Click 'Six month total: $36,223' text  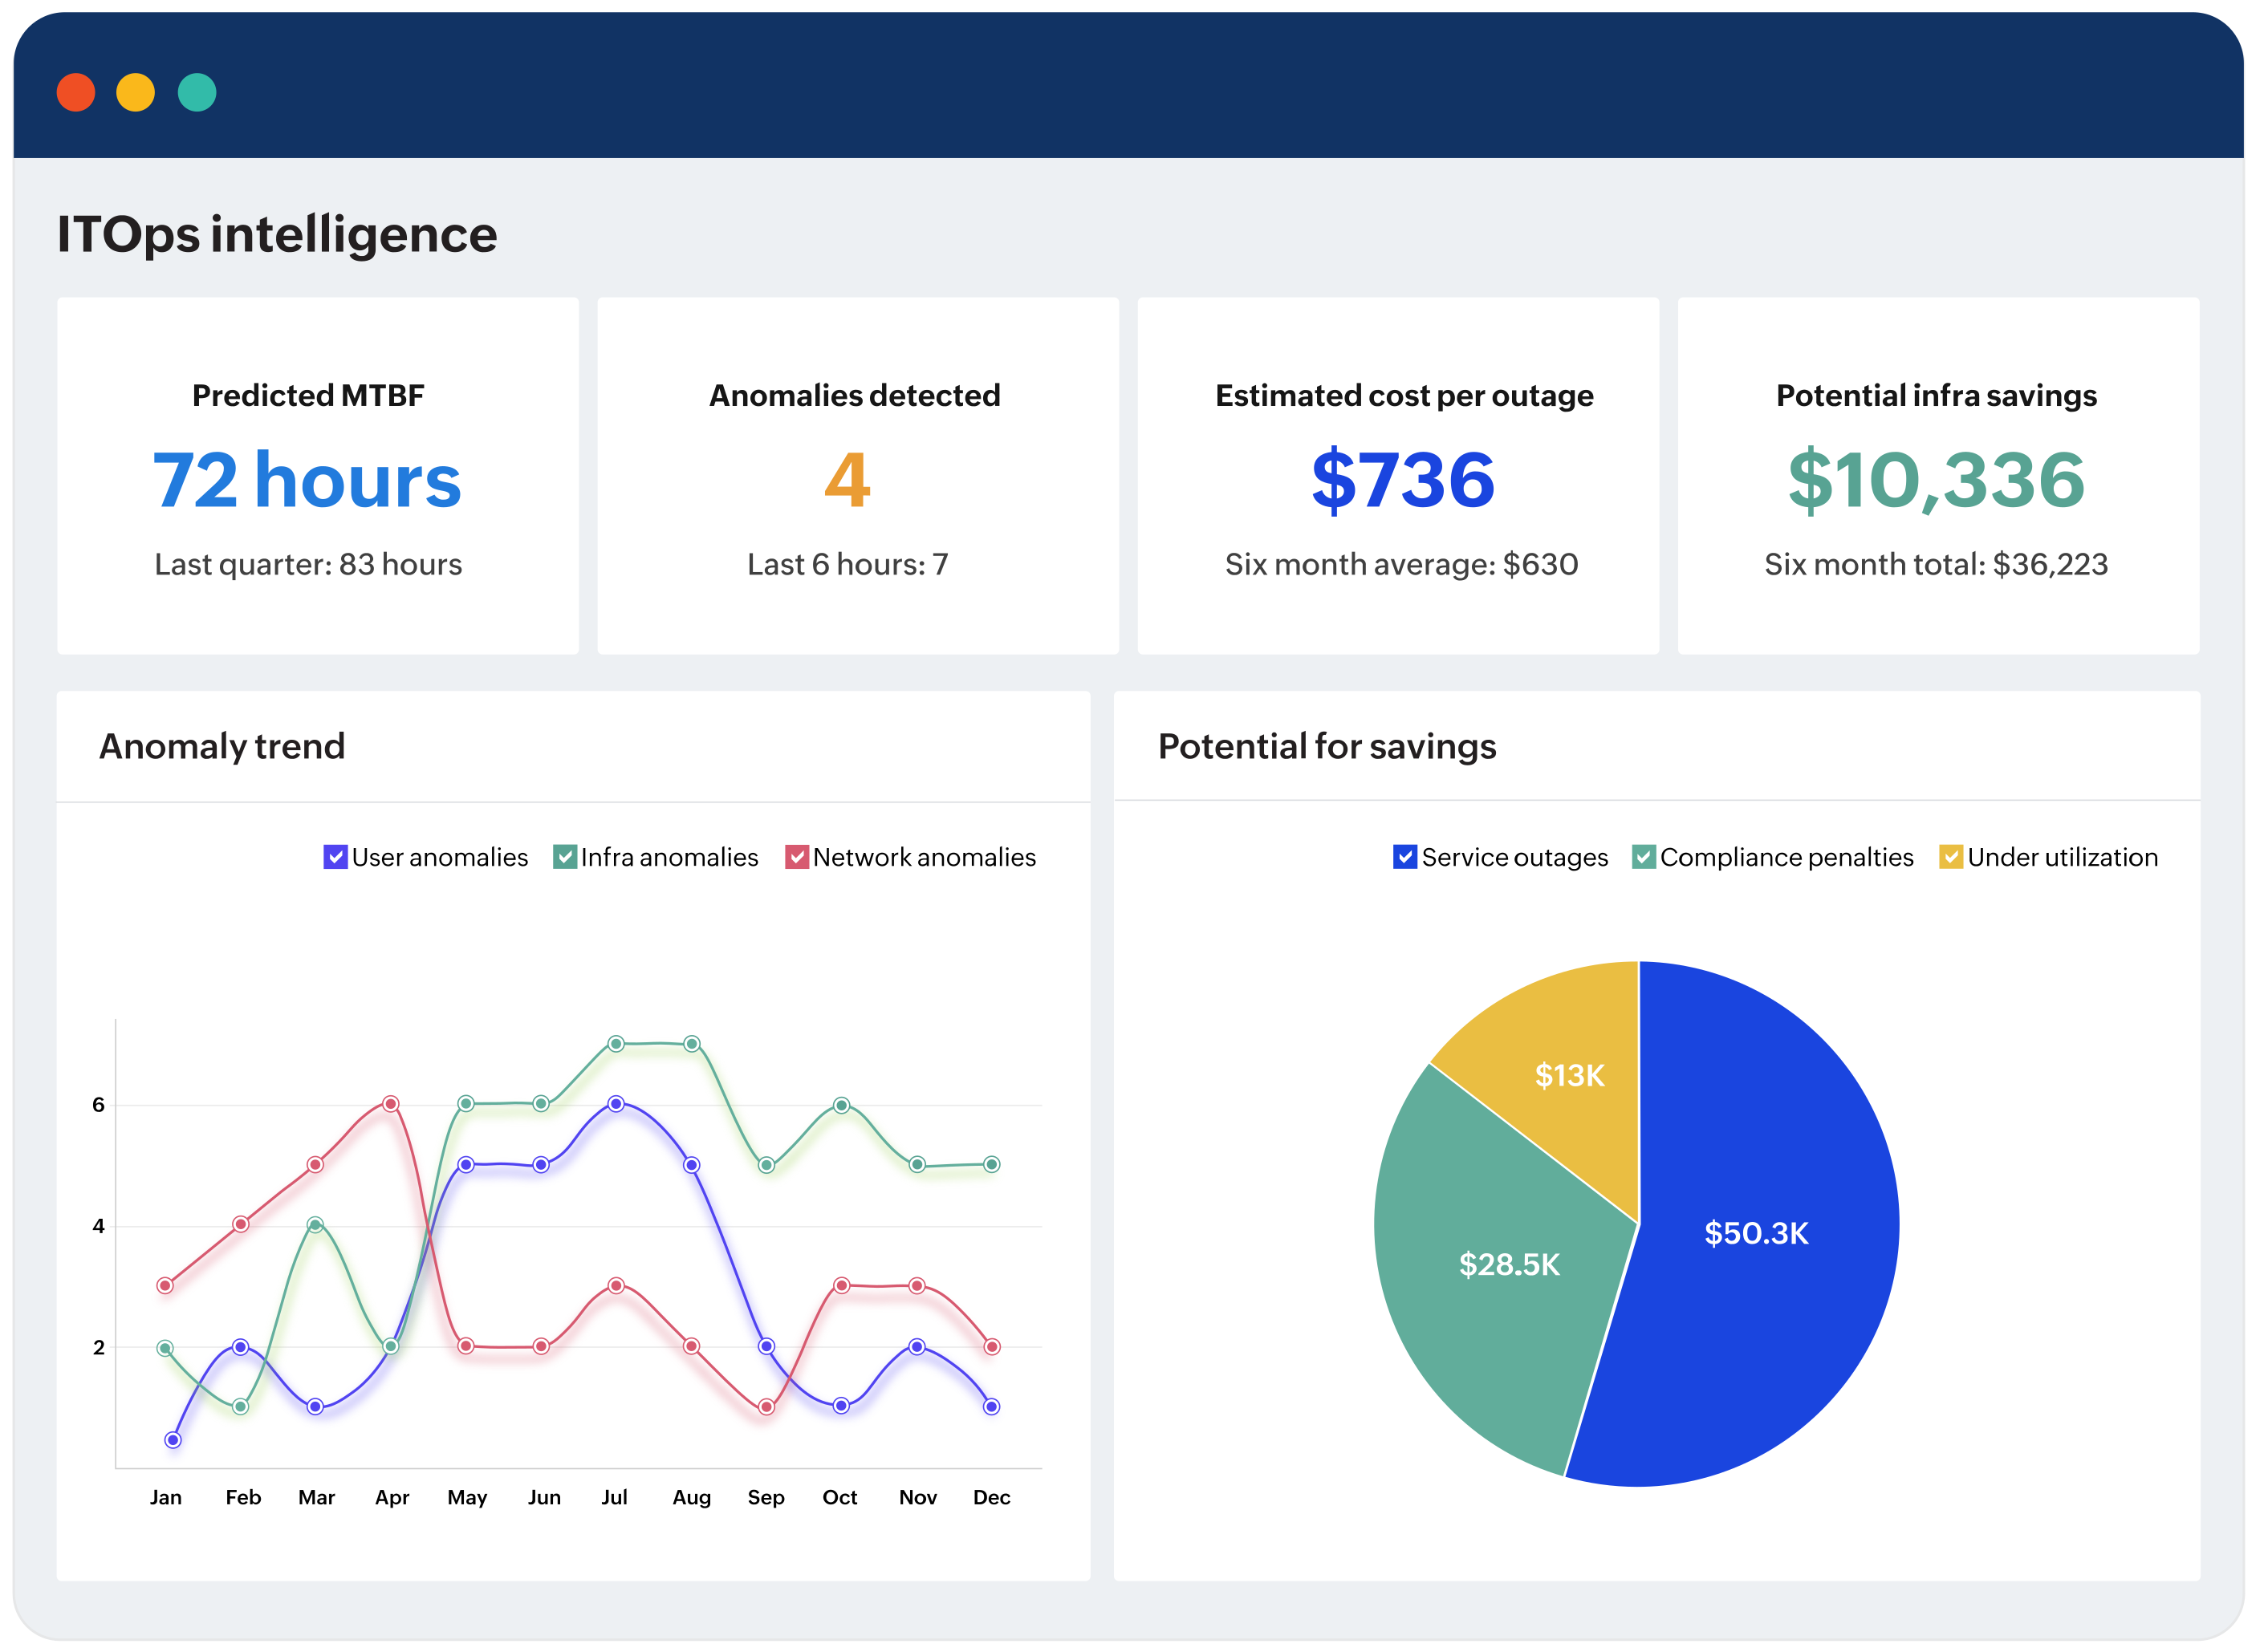(1937, 565)
